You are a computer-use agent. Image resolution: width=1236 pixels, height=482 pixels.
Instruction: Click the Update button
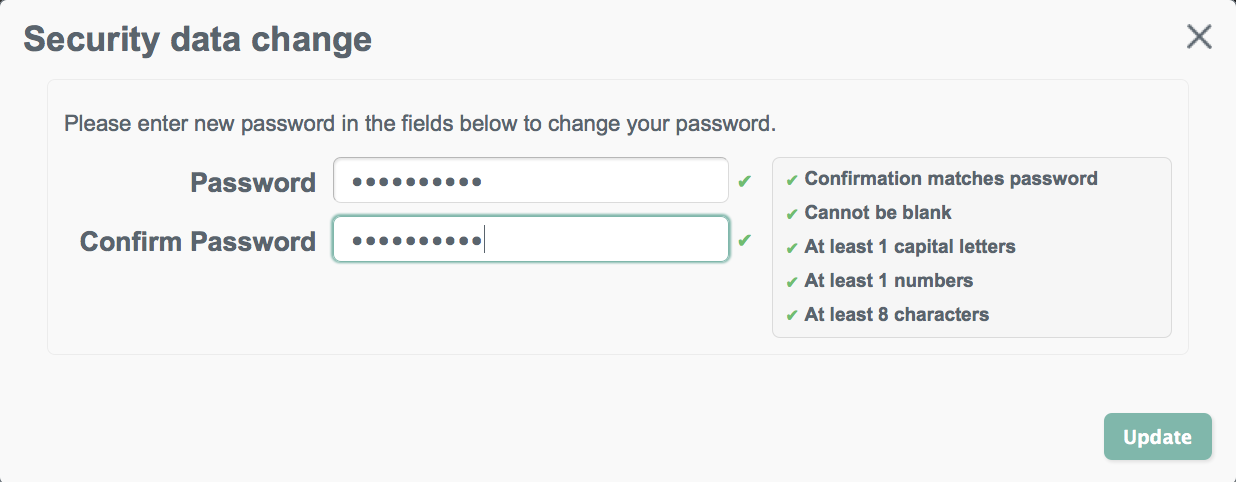(1157, 437)
